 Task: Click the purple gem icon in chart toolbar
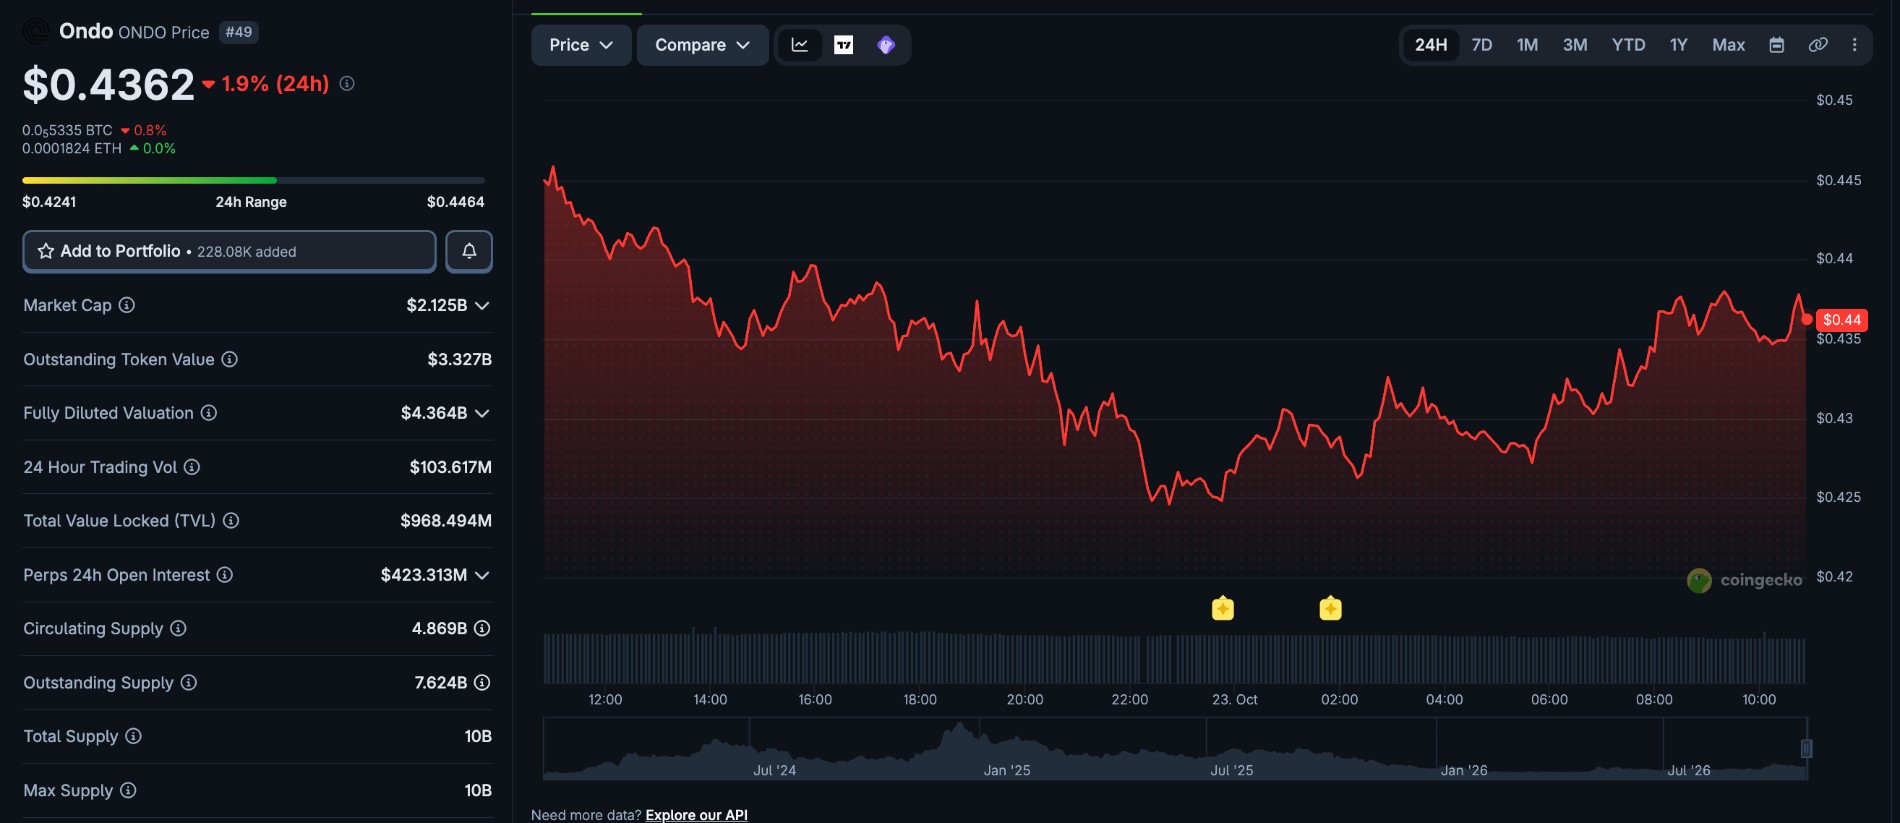(x=886, y=45)
